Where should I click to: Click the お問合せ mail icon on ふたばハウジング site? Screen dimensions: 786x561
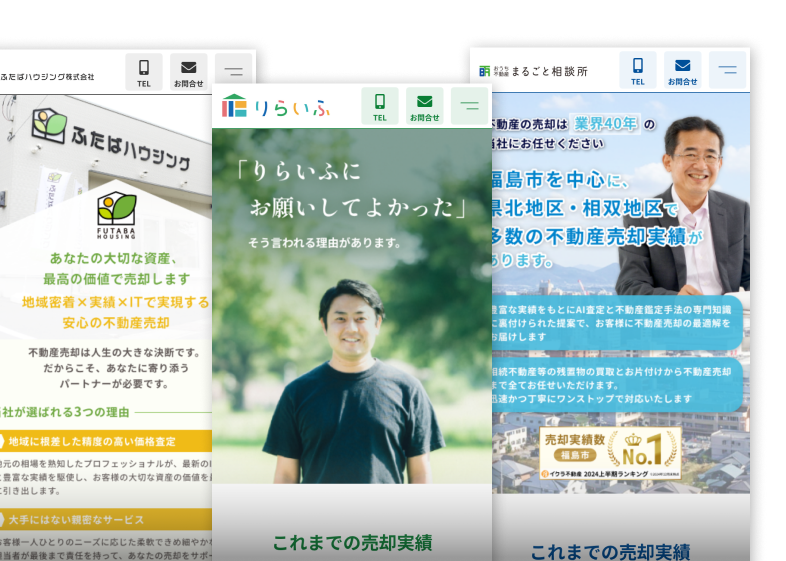[188, 72]
